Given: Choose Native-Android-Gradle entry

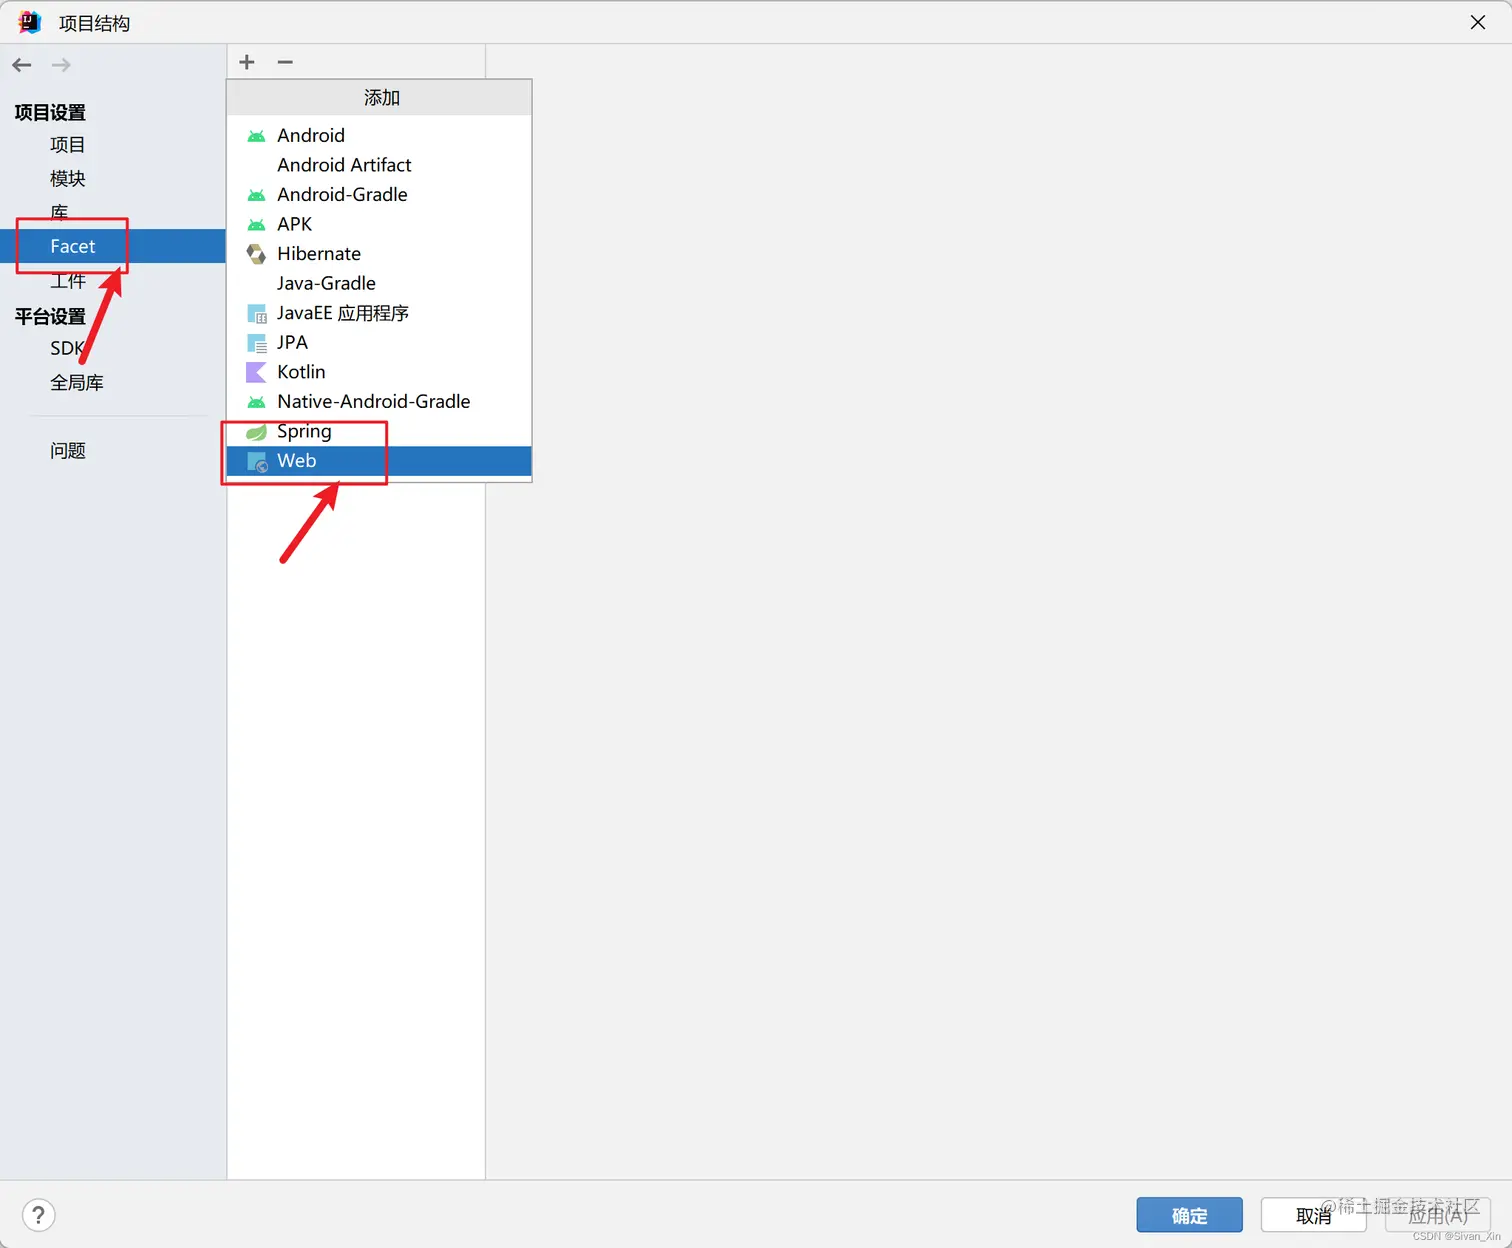Looking at the screenshot, I should pos(379,401).
